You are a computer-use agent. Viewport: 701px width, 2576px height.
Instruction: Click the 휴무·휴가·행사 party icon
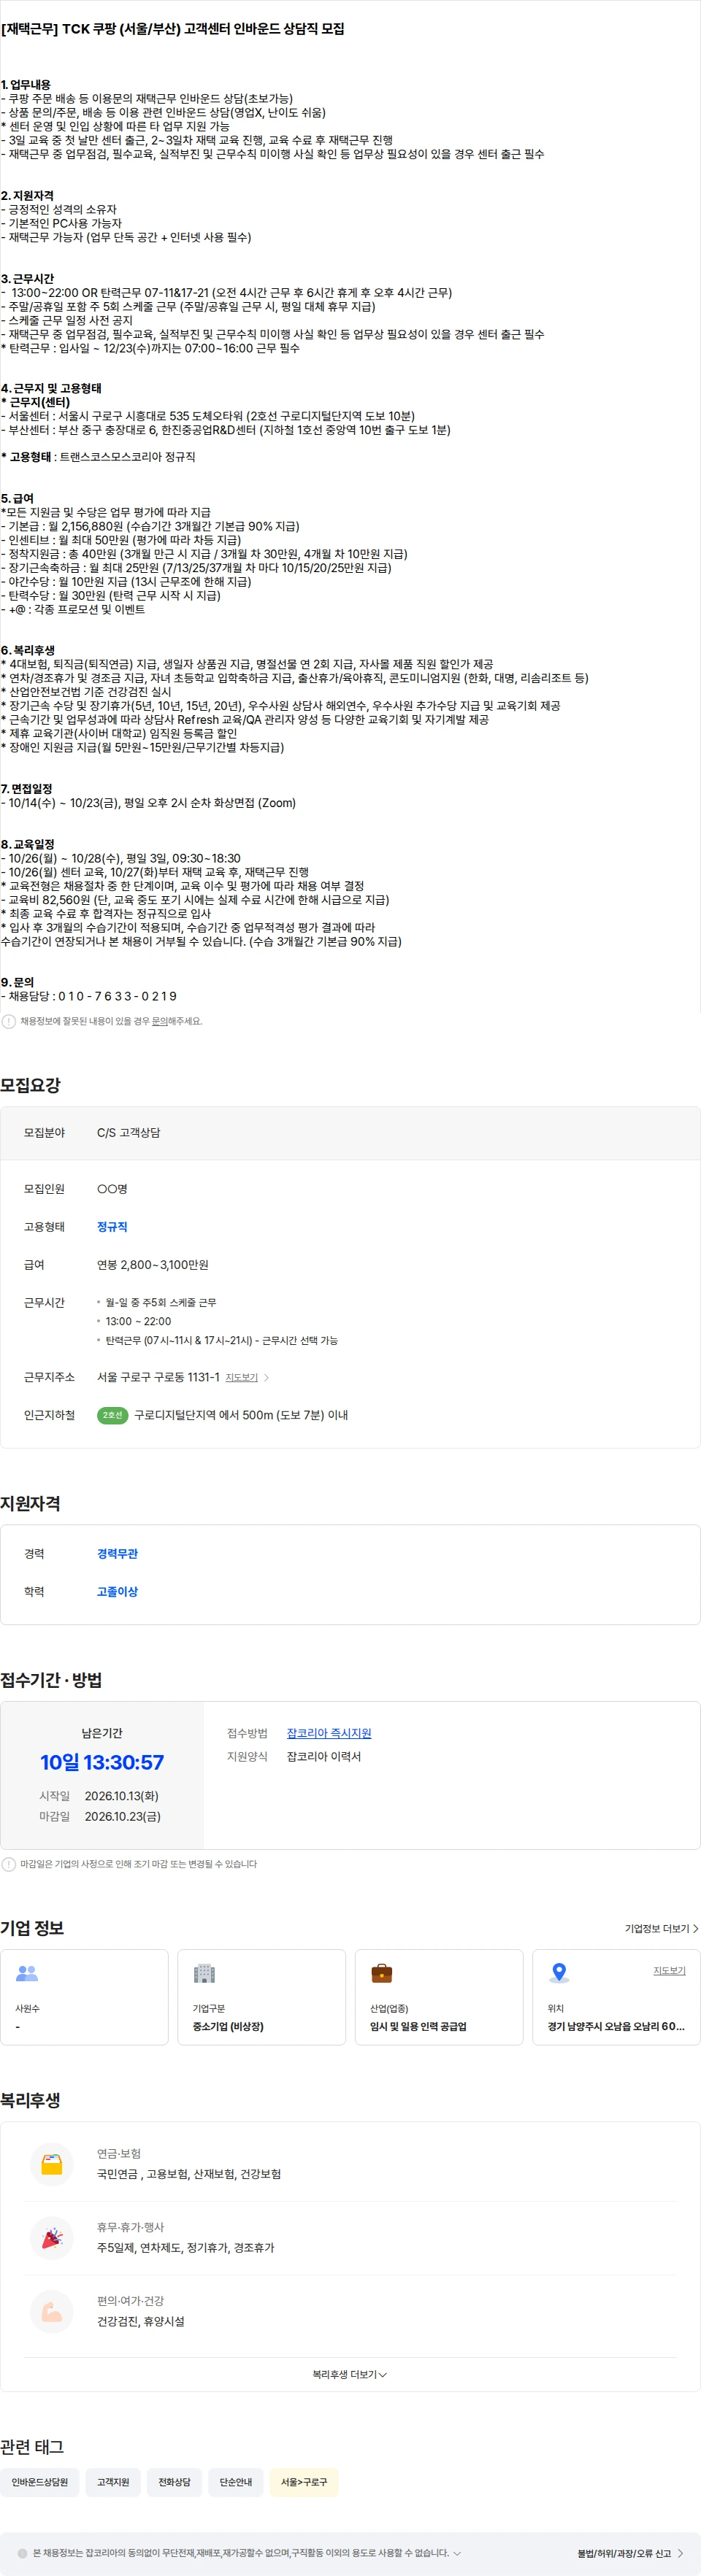[52, 2238]
